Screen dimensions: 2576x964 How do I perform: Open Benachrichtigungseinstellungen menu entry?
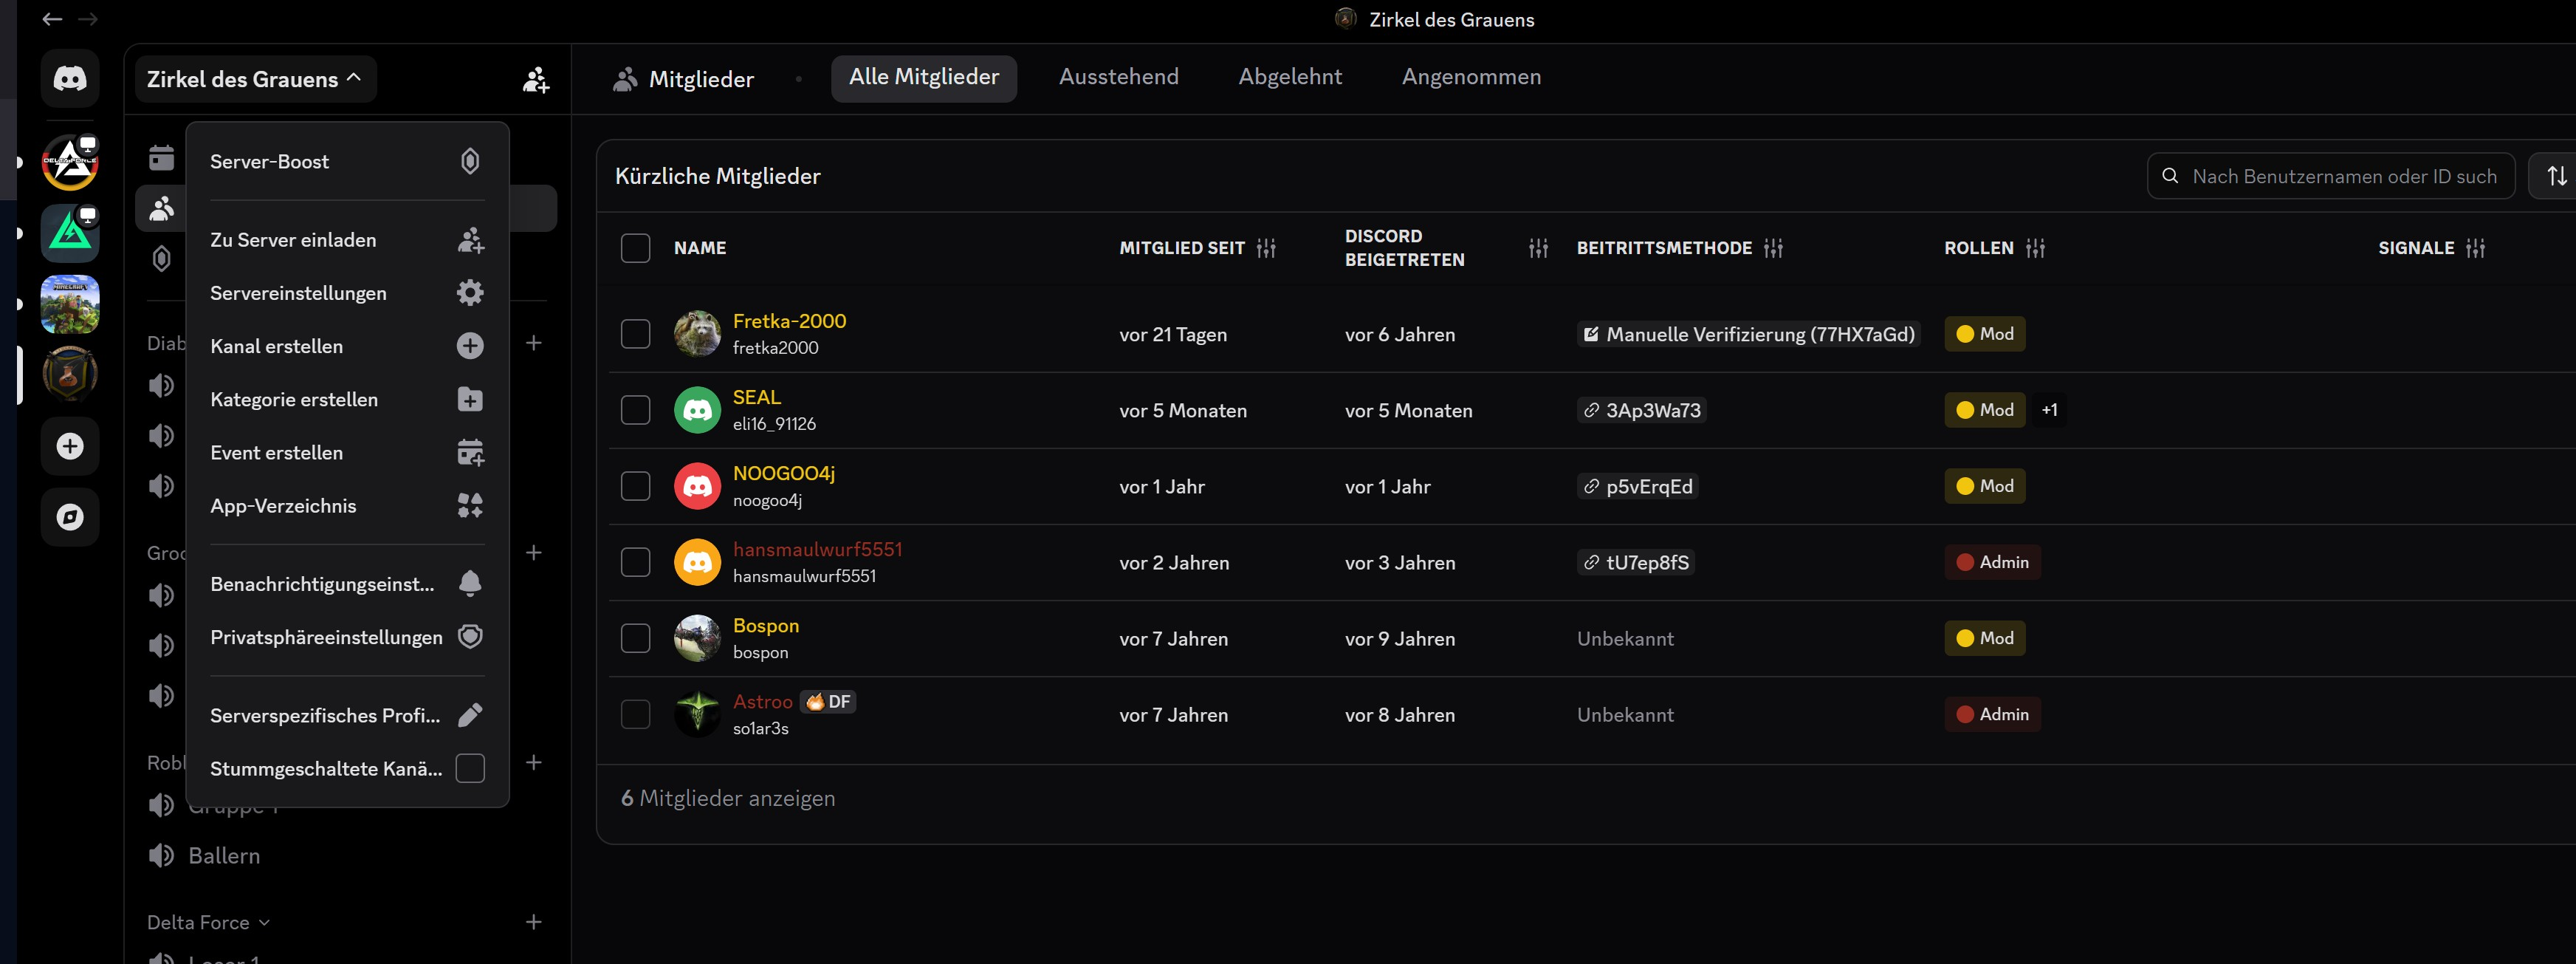[x=347, y=584]
